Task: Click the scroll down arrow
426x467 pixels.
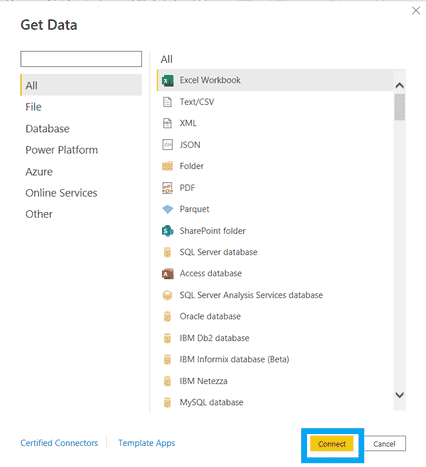Action: 400,395
